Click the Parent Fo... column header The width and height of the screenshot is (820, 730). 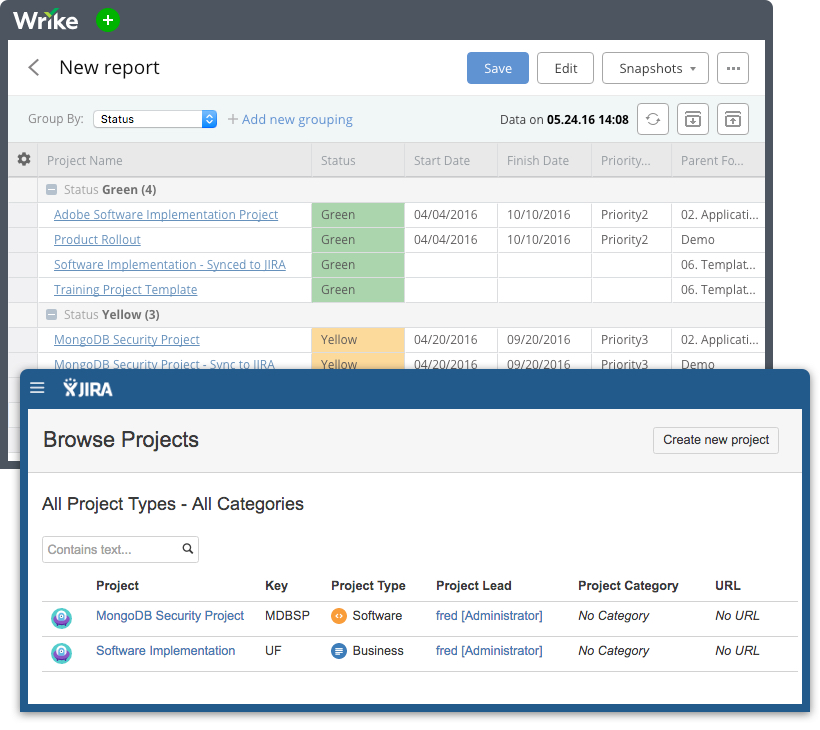tap(718, 161)
